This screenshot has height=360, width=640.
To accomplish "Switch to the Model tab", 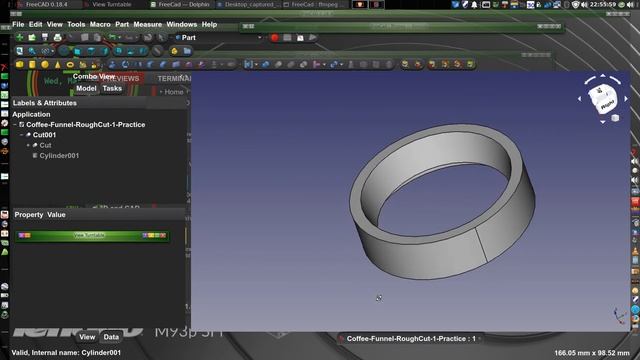I will click(86, 88).
